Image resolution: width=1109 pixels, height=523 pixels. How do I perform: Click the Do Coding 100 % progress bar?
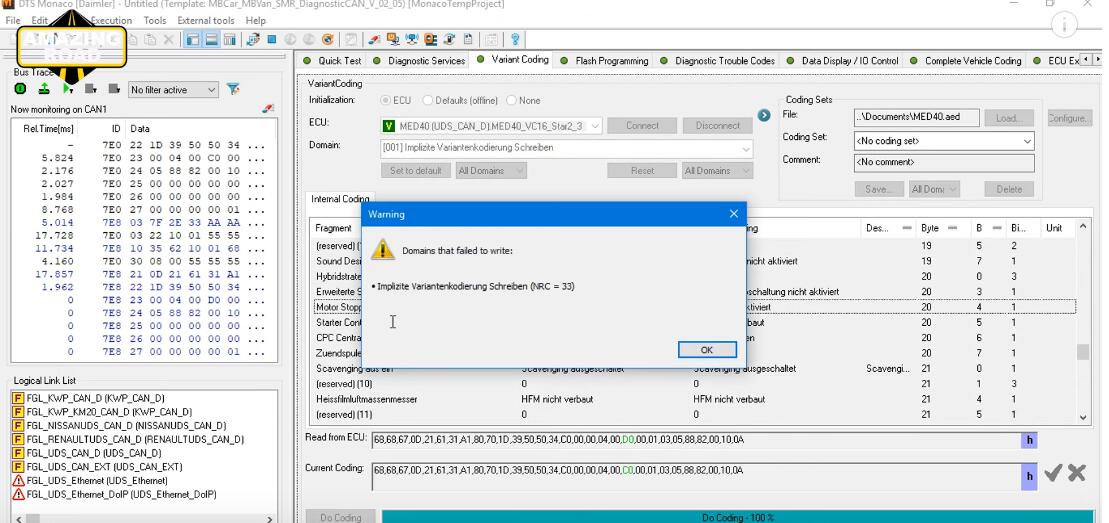click(738, 517)
